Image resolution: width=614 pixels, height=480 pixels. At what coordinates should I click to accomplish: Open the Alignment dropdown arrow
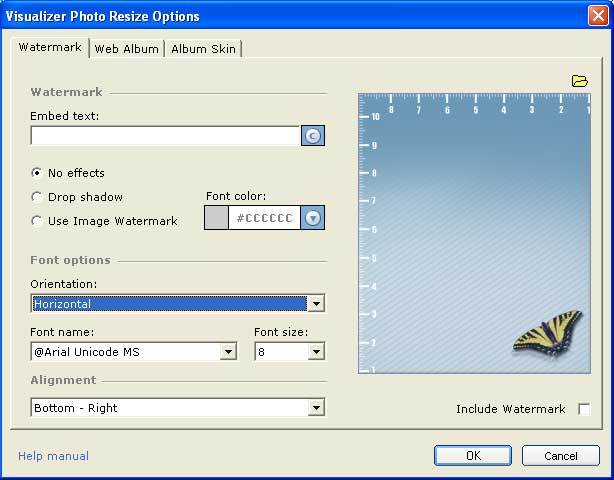(x=316, y=408)
